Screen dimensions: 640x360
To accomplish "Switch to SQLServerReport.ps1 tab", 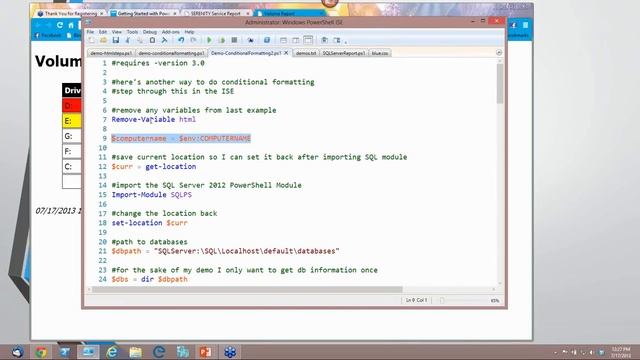I will [344, 53].
